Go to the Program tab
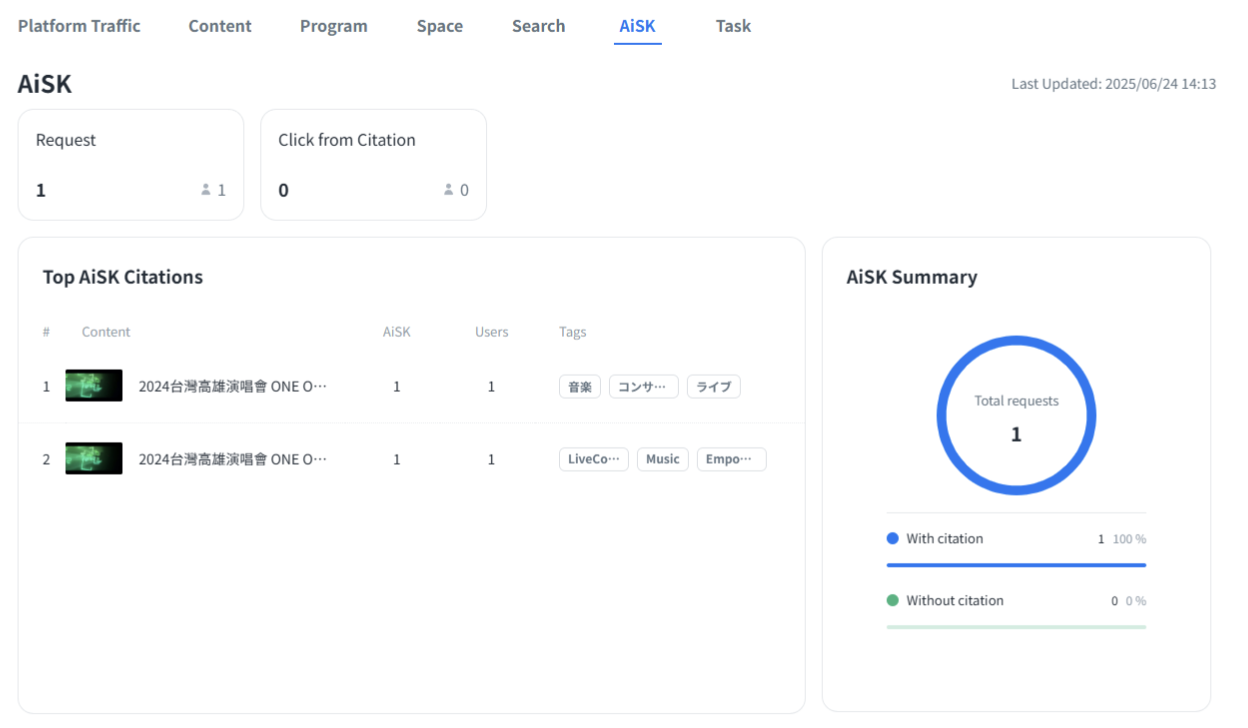The image size is (1248, 728). [333, 26]
